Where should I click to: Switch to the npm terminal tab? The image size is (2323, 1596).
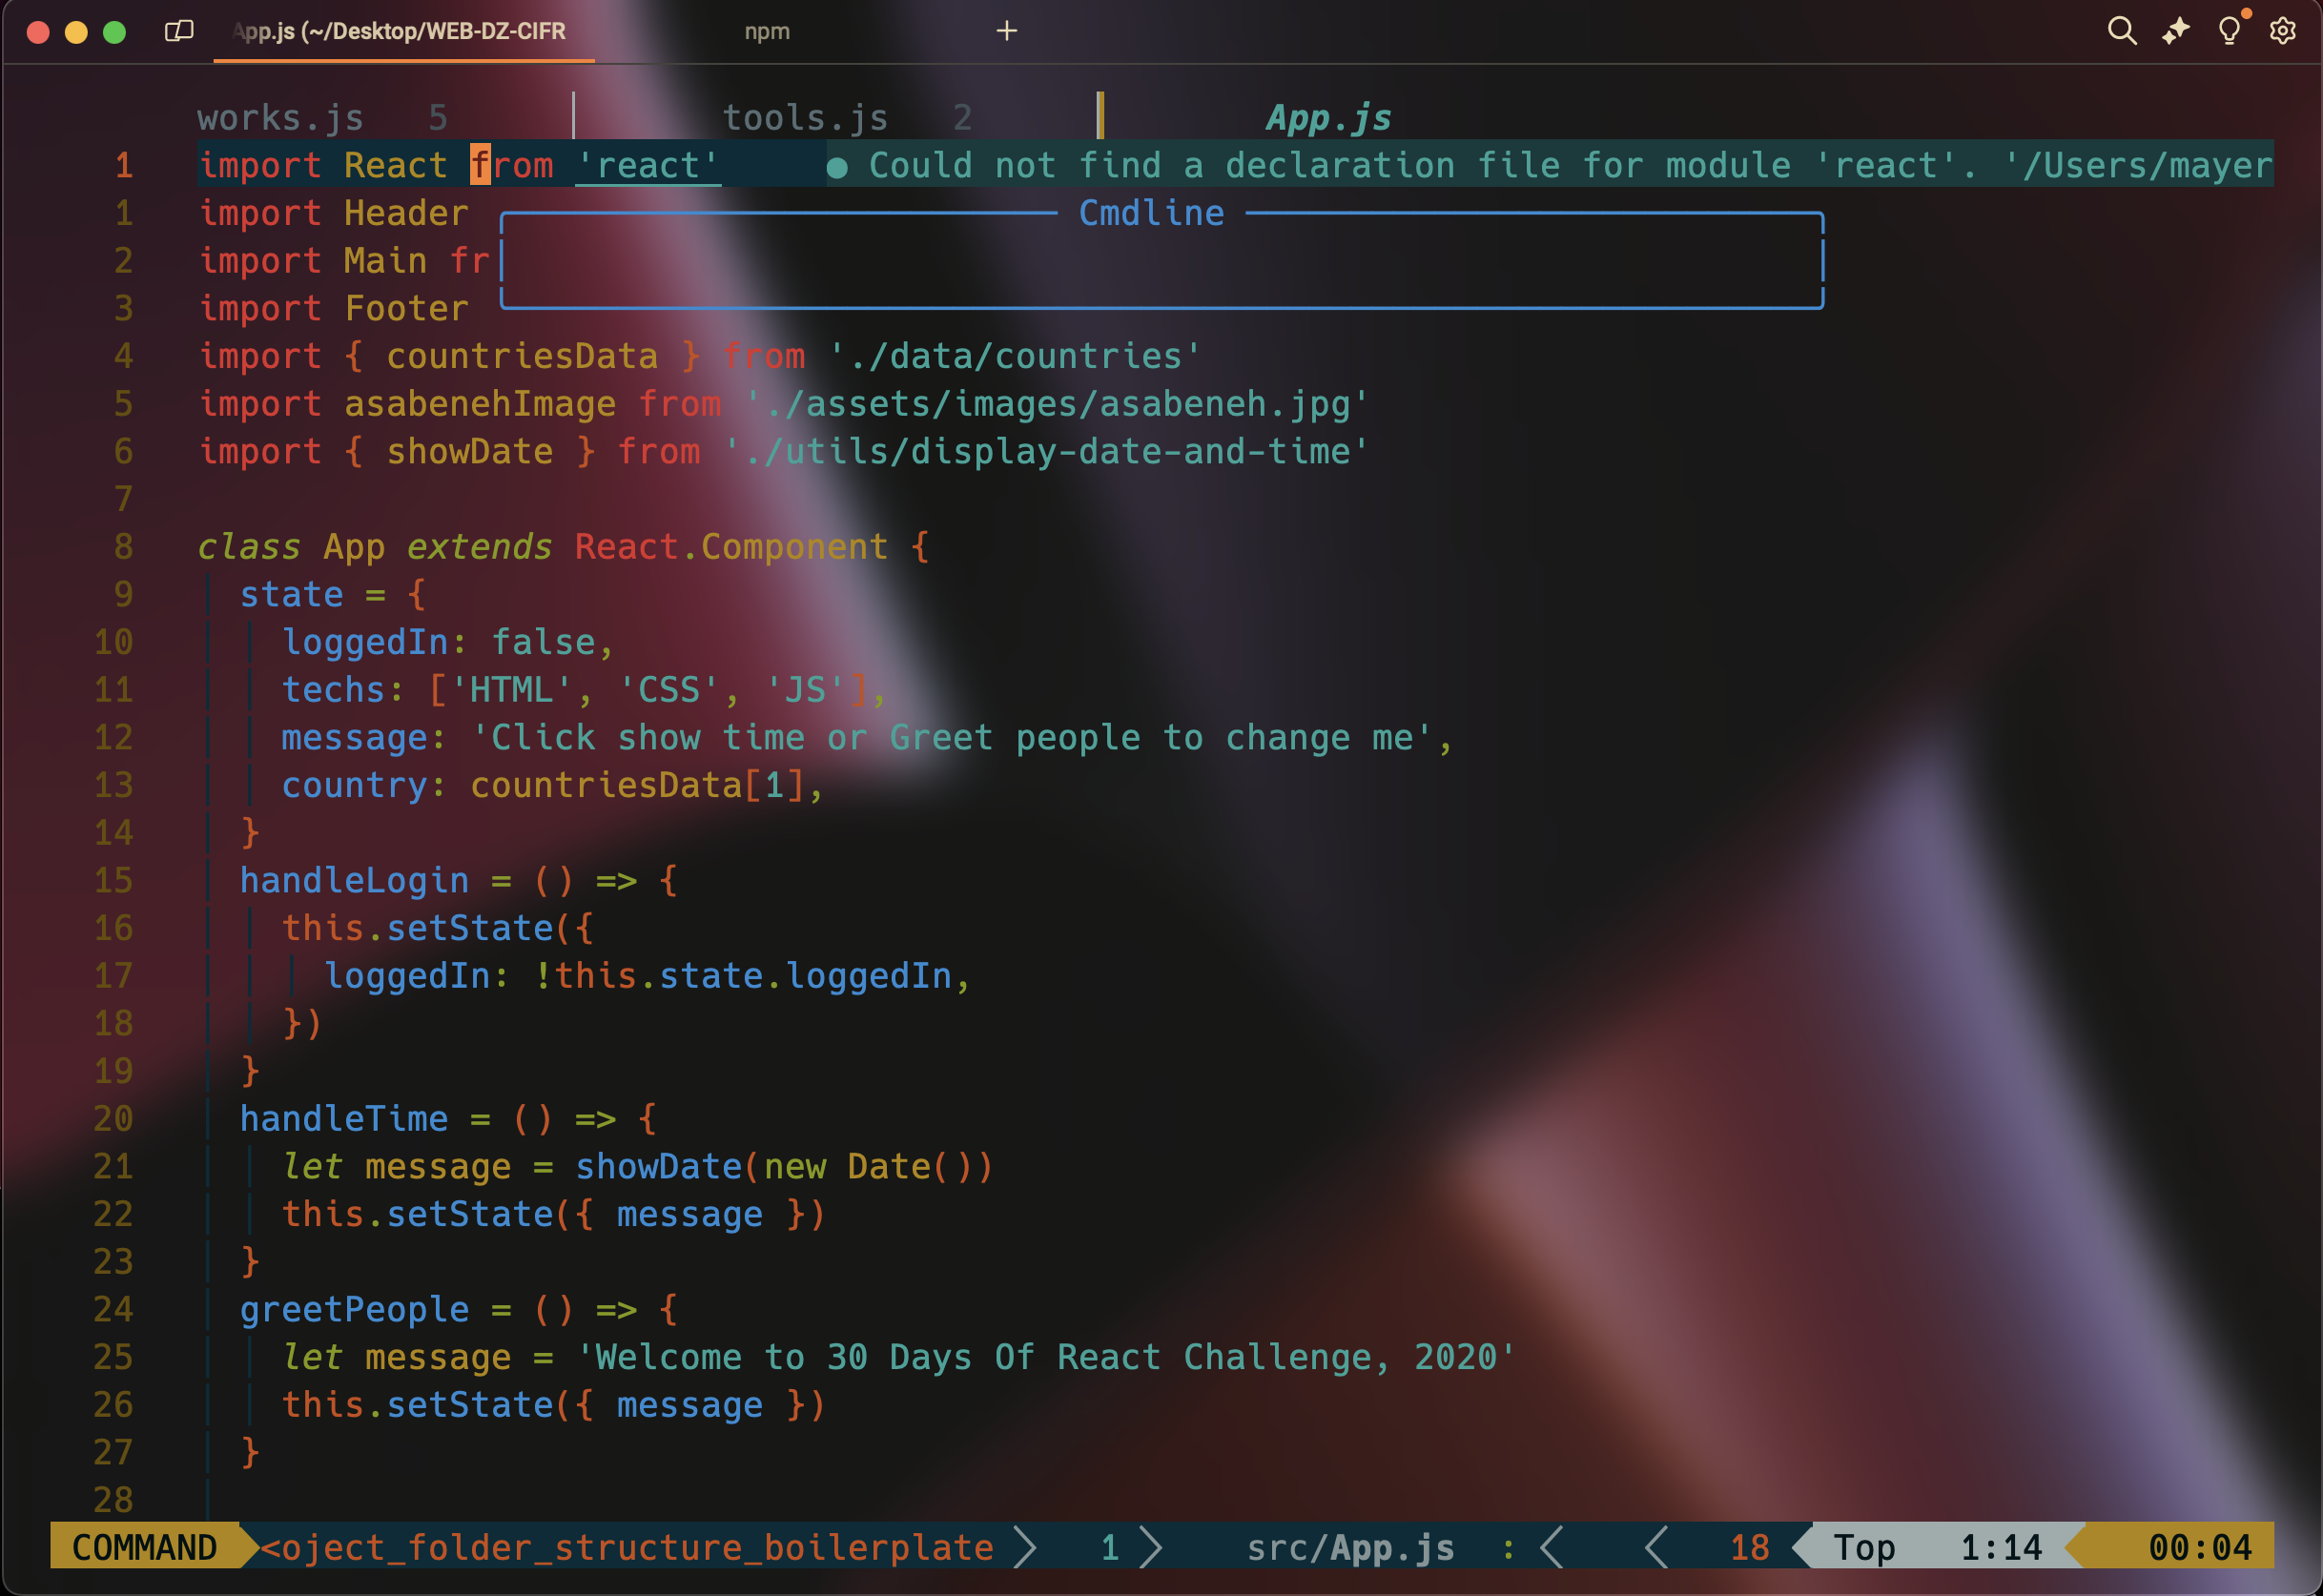click(x=766, y=31)
